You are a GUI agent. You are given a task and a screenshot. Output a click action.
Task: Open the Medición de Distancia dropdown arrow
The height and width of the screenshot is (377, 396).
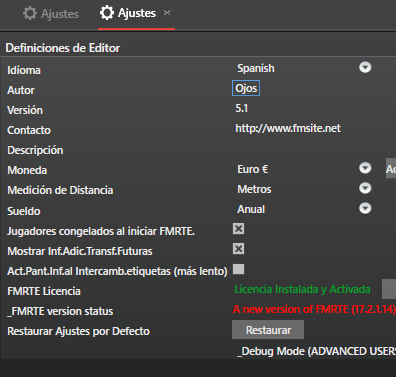coord(365,188)
